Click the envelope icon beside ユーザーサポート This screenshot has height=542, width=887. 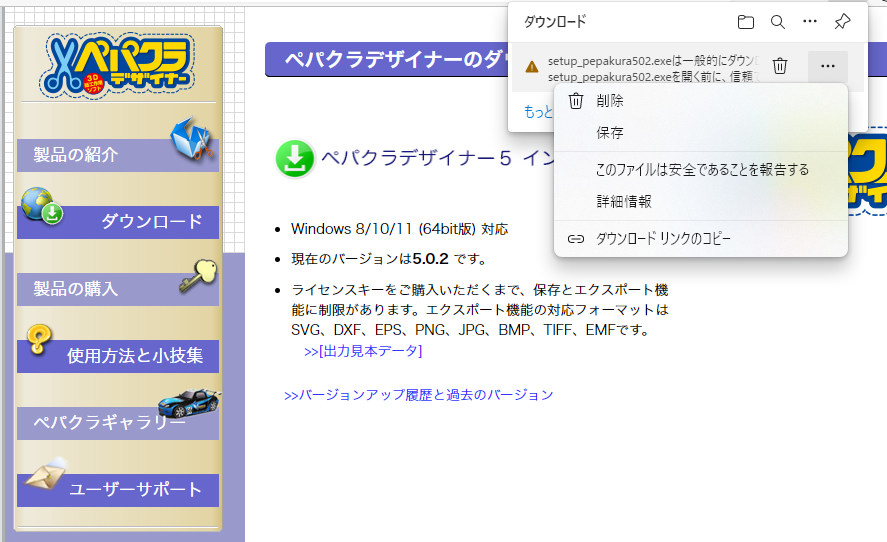(46, 474)
